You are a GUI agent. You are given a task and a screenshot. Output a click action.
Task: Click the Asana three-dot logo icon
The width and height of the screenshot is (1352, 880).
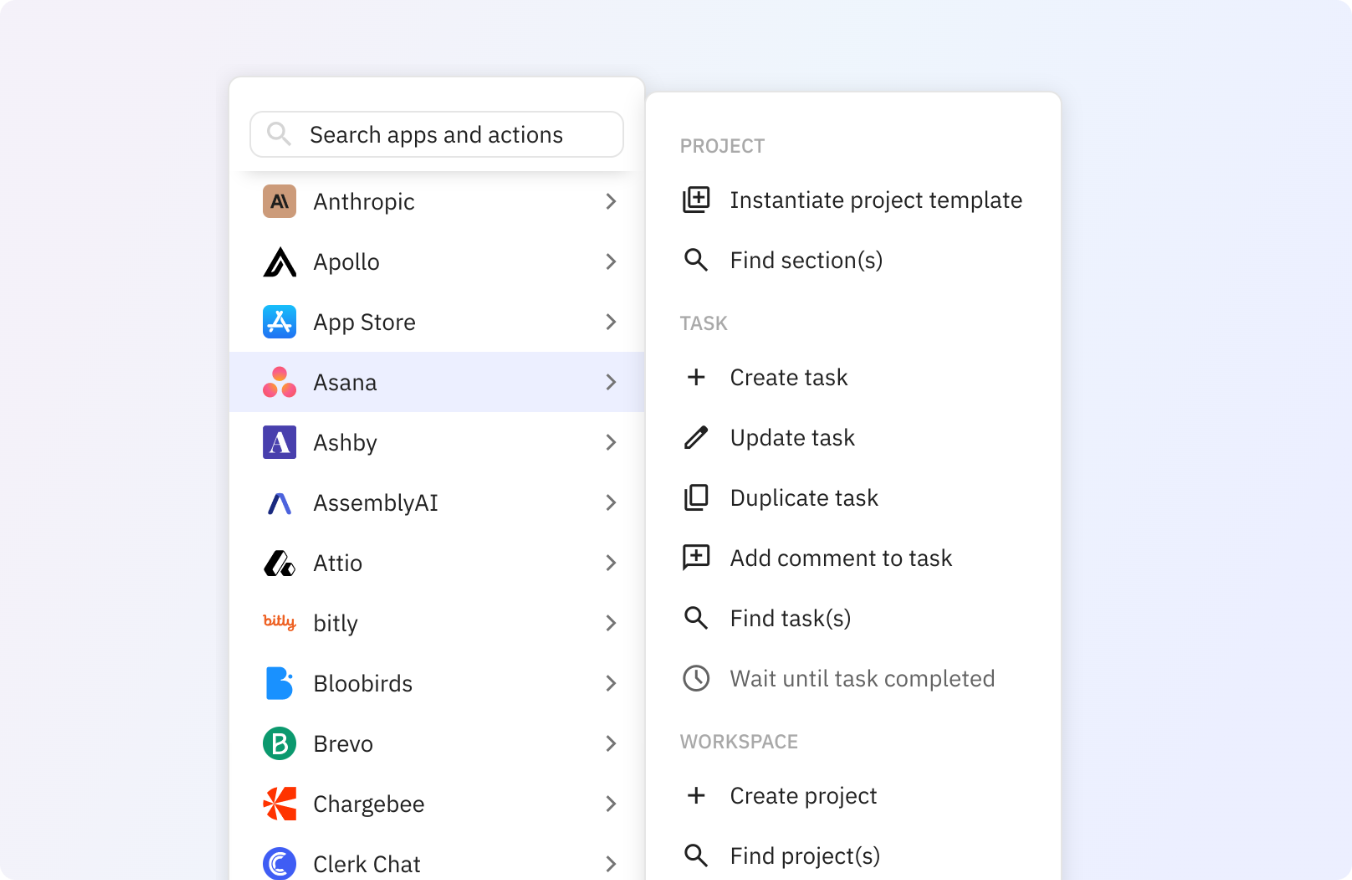(x=279, y=382)
